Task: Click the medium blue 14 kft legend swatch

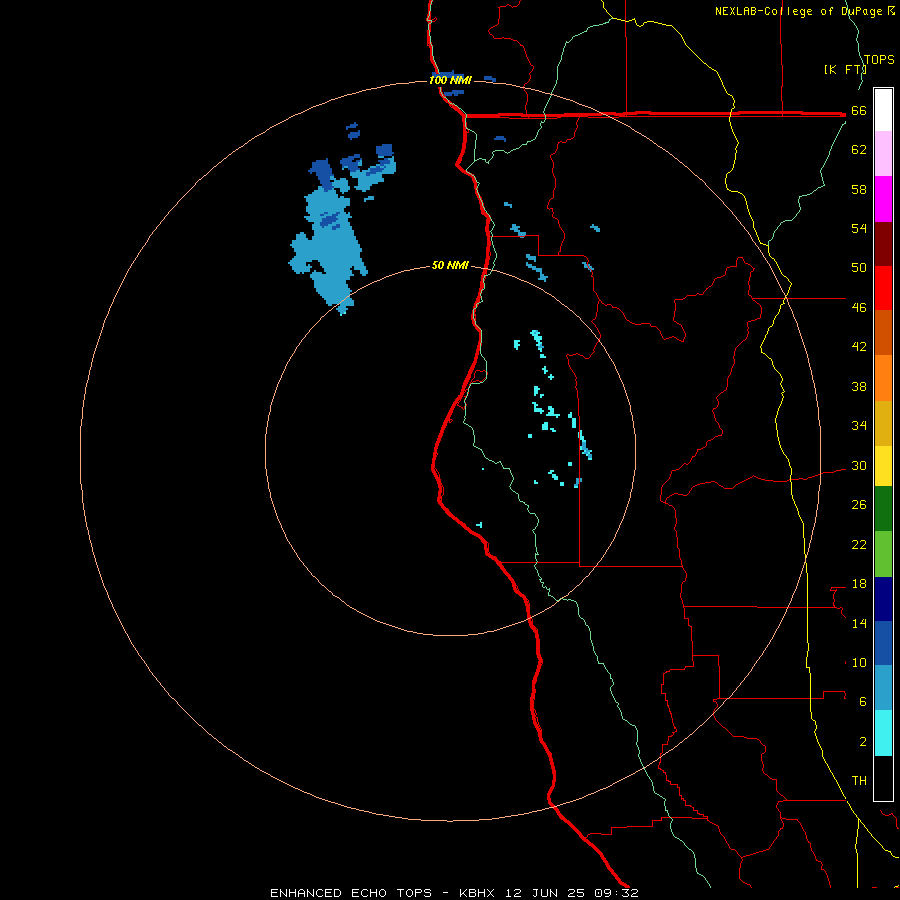Action: (x=883, y=643)
